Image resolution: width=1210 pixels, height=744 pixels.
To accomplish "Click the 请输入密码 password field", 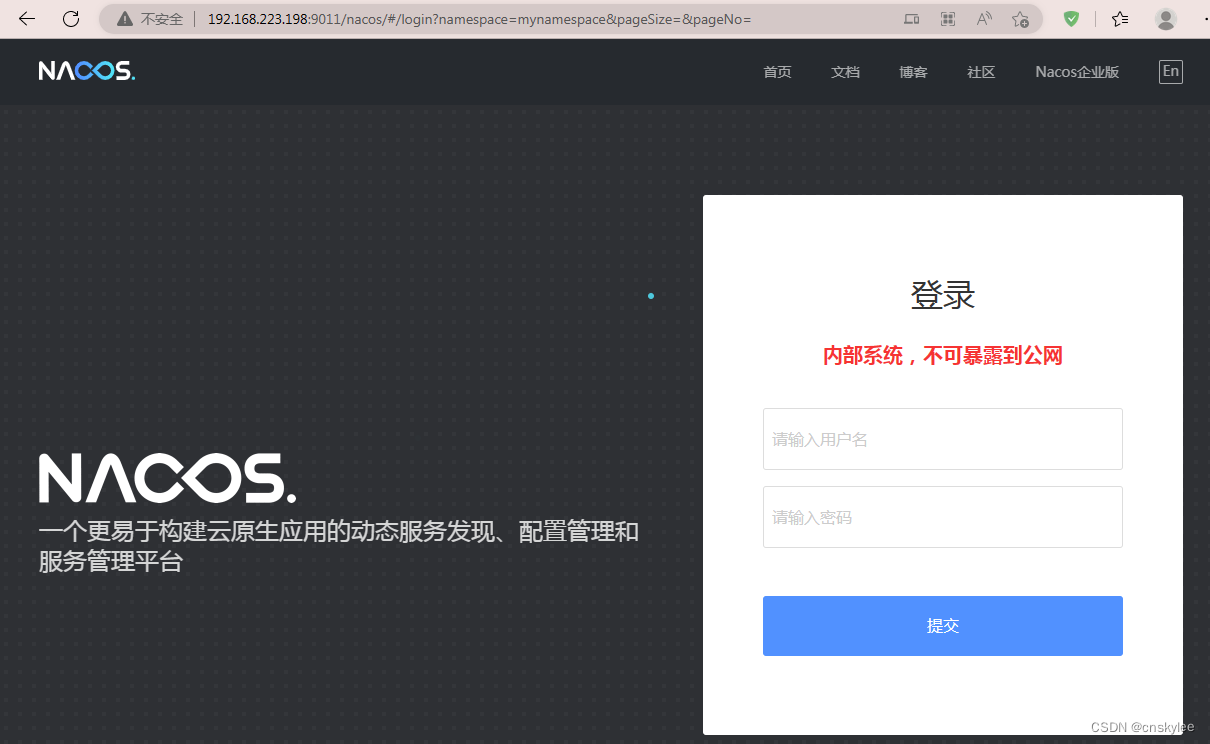I will [x=943, y=517].
